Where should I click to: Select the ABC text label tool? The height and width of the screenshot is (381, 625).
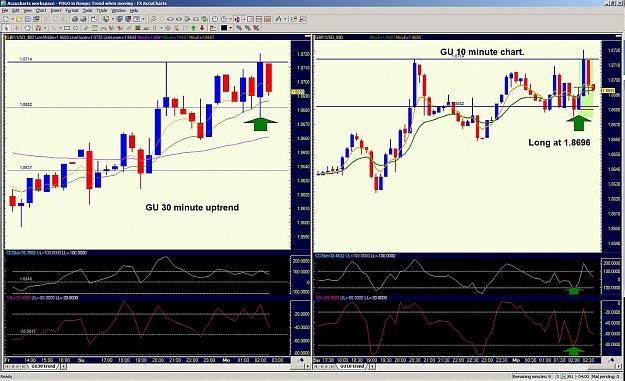click(146, 28)
